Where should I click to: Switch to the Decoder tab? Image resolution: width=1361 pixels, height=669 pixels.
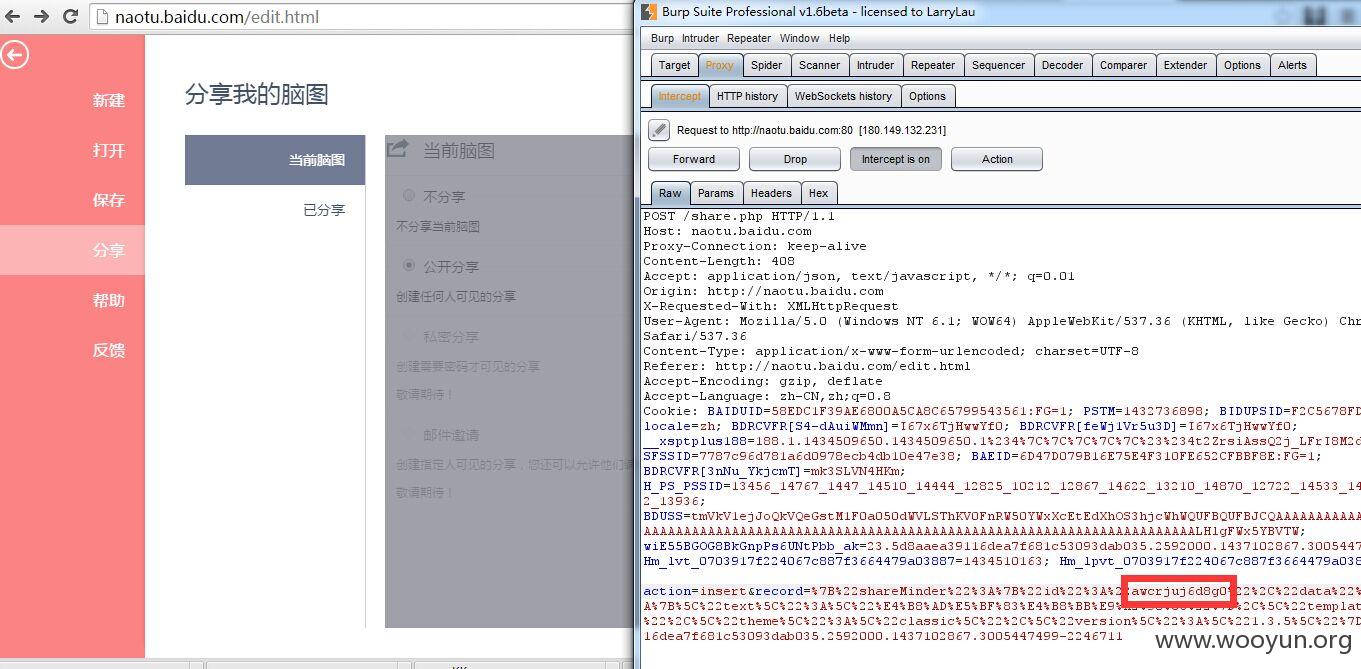pyautogui.click(x=1062, y=65)
